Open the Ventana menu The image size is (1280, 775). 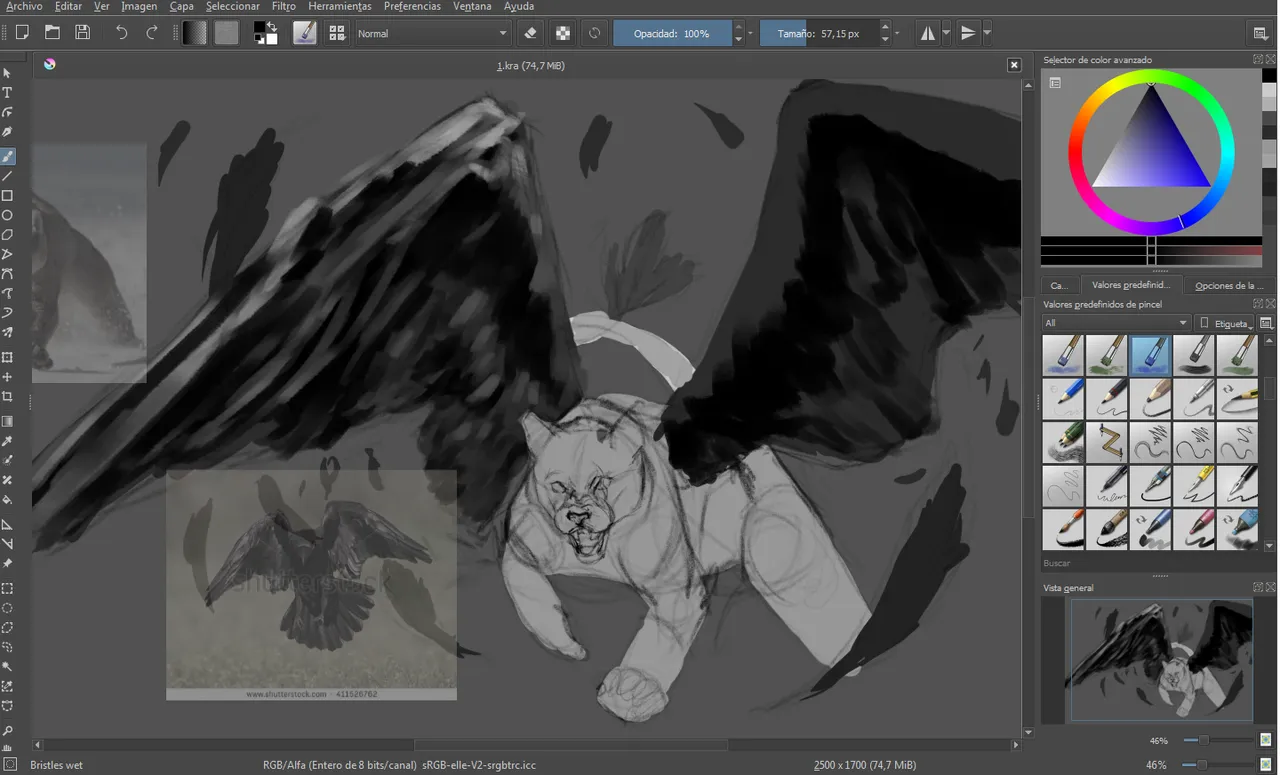tap(472, 6)
